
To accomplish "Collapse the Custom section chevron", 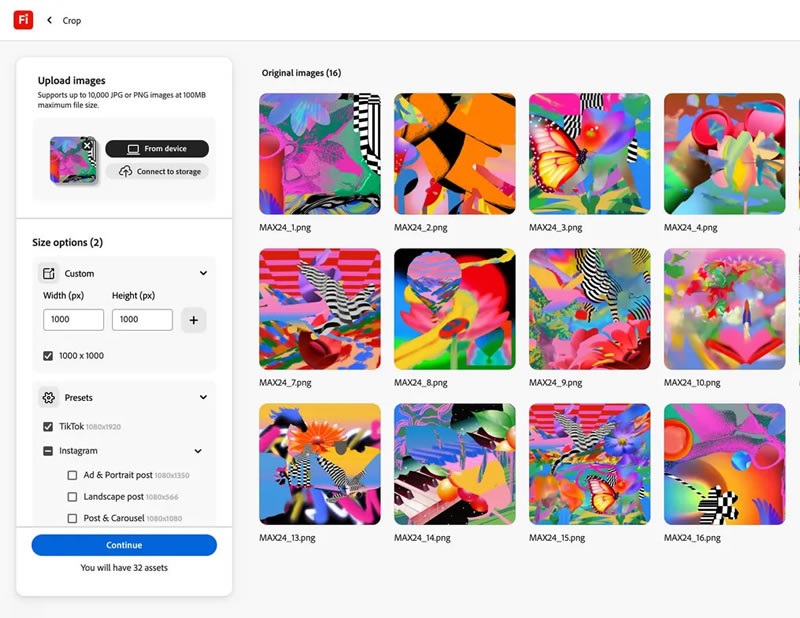I will (203, 273).
